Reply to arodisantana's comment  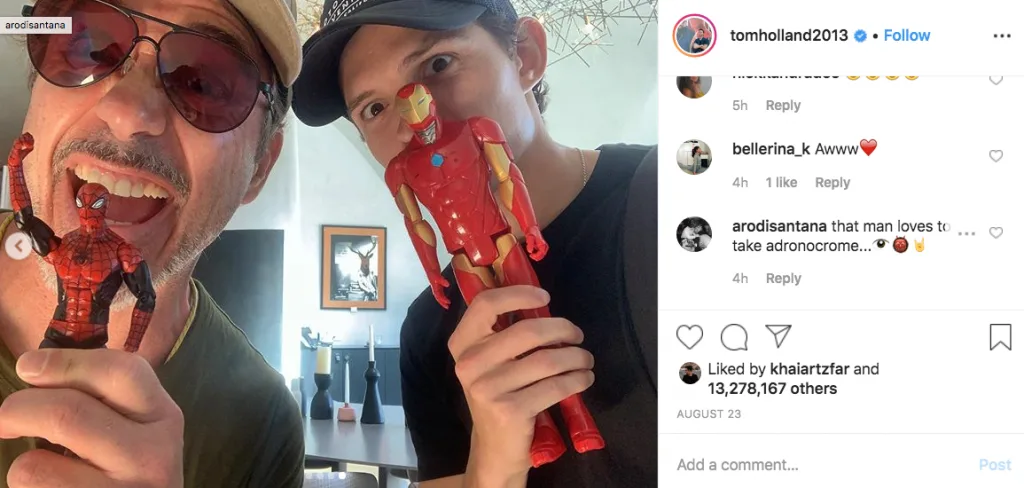pos(783,278)
